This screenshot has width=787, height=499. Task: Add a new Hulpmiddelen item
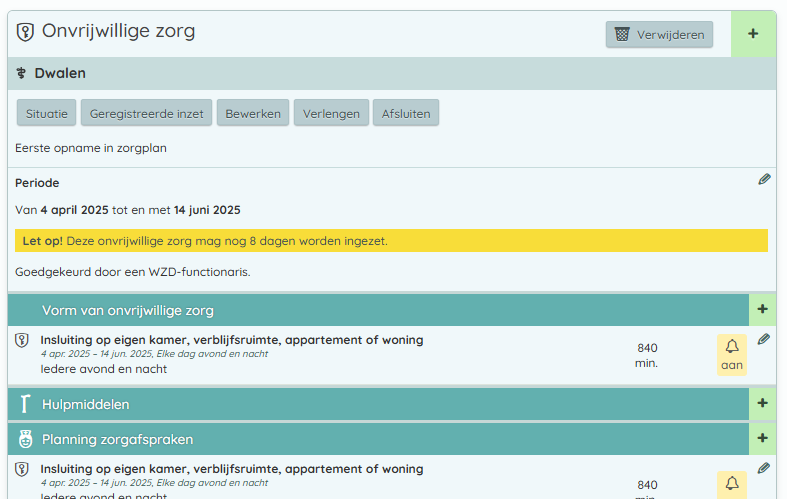(762, 404)
